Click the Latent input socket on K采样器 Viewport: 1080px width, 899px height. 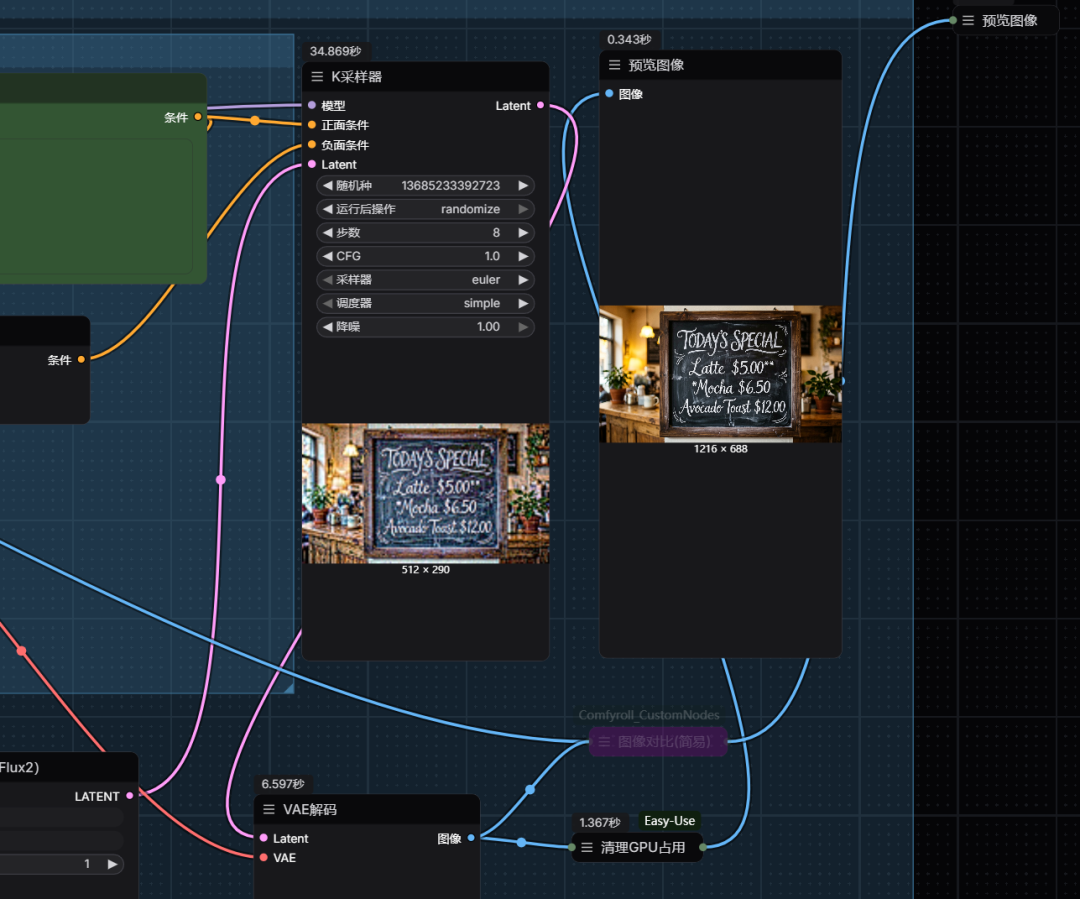312,164
